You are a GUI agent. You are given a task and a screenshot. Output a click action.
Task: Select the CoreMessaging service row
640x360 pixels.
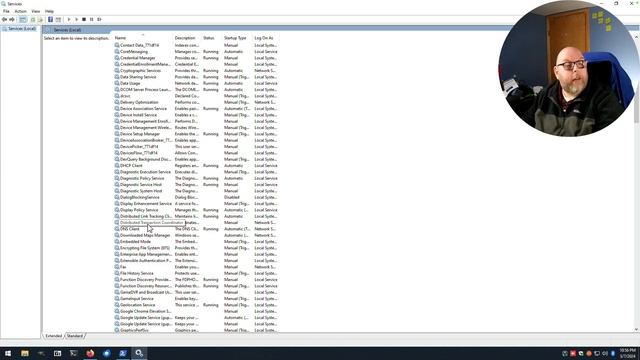point(196,52)
